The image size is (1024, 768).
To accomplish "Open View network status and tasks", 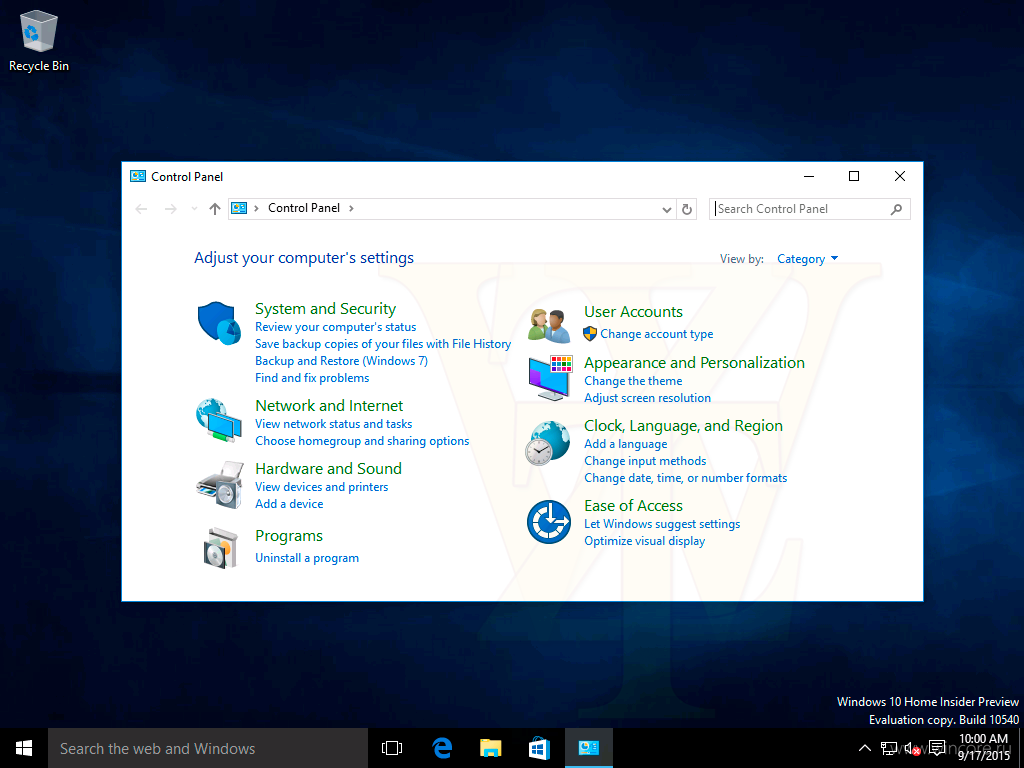I will pyautogui.click(x=333, y=424).
